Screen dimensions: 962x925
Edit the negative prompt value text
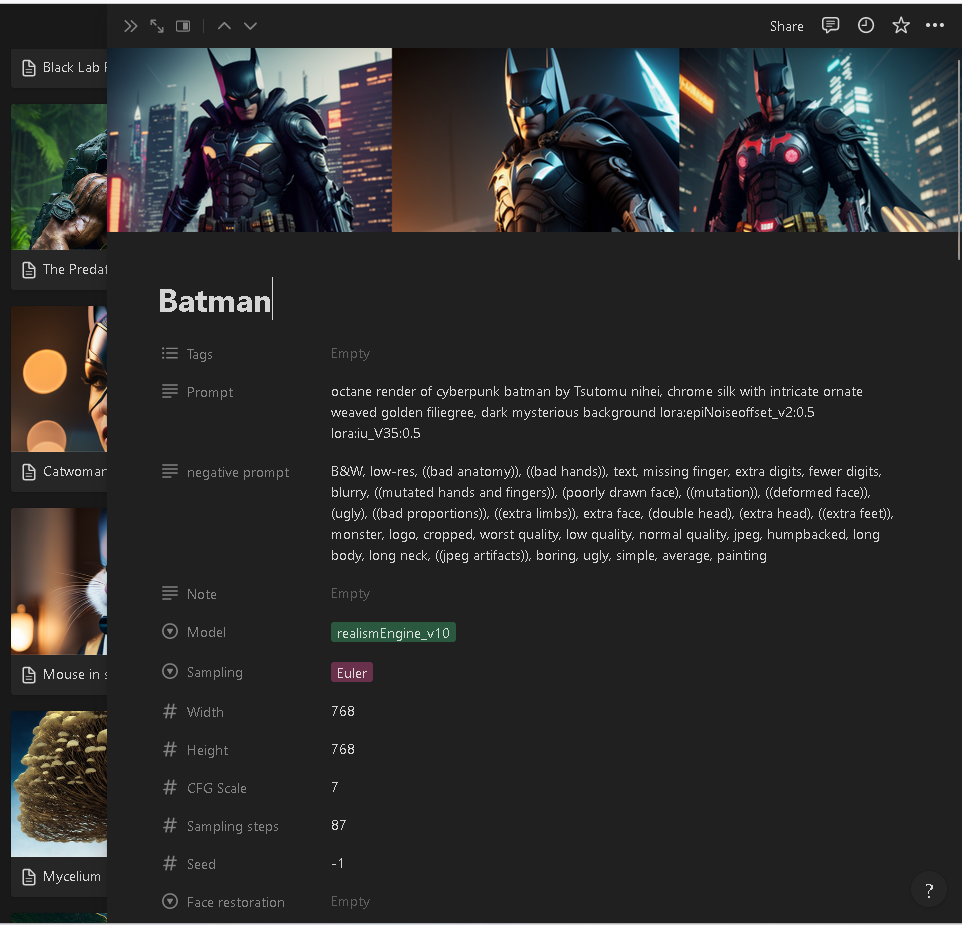(x=612, y=513)
